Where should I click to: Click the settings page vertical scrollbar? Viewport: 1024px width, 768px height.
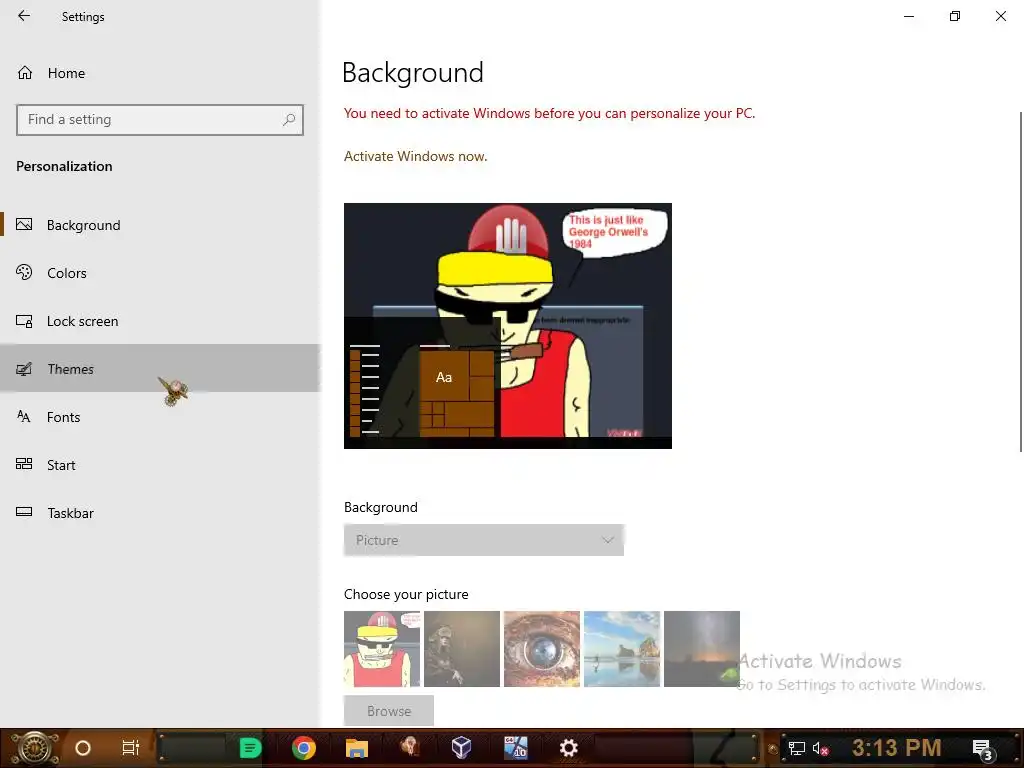click(1020, 281)
